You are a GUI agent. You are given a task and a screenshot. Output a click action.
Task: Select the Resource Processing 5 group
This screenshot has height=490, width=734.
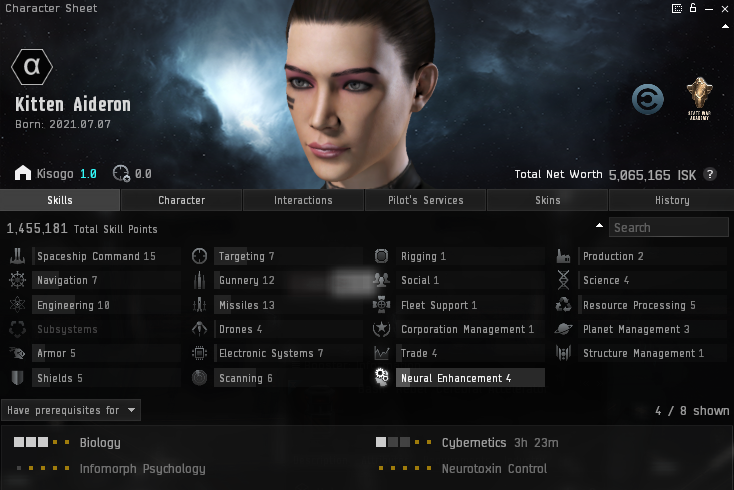[x=653, y=305]
